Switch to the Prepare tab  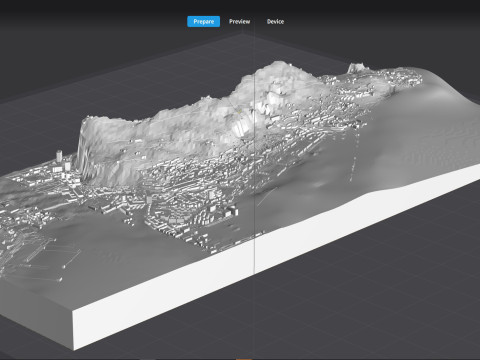pyautogui.click(x=203, y=22)
